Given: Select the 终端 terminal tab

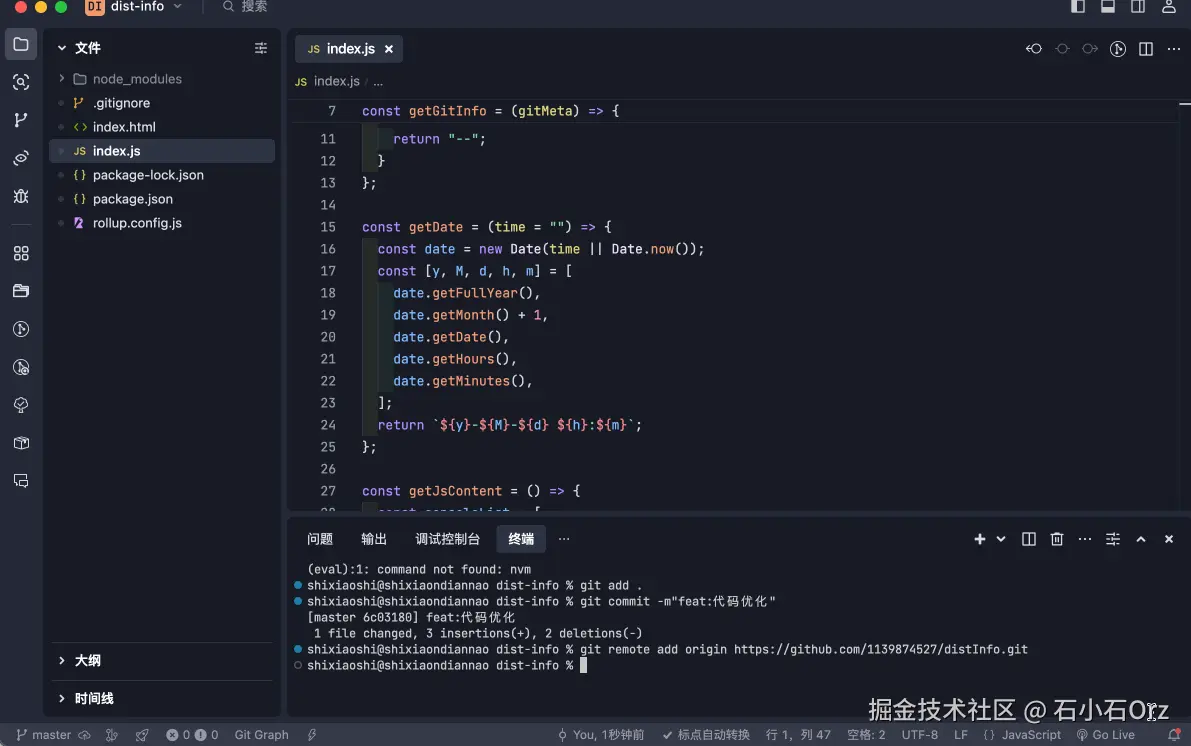Looking at the screenshot, I should pyautogui.click(x=521, y=539).
